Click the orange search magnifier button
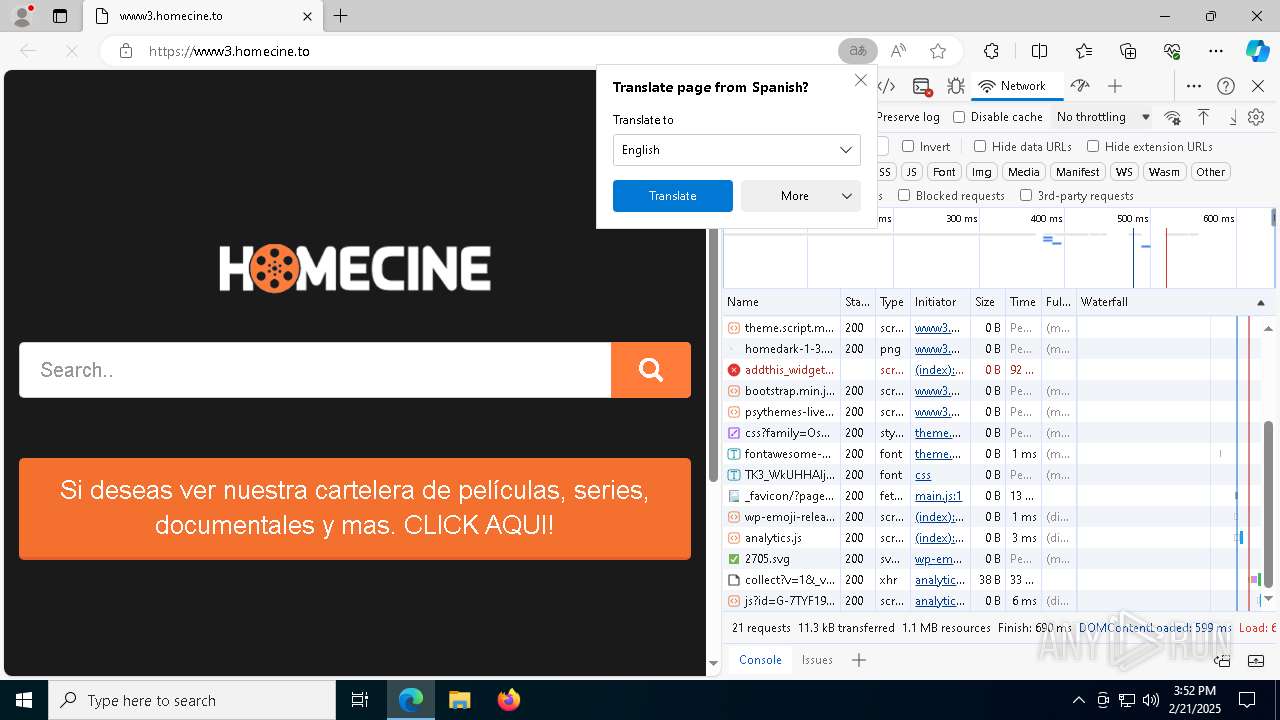Image resolution: width=1280 pixels, height=720 pixels. tap(651, 370)
